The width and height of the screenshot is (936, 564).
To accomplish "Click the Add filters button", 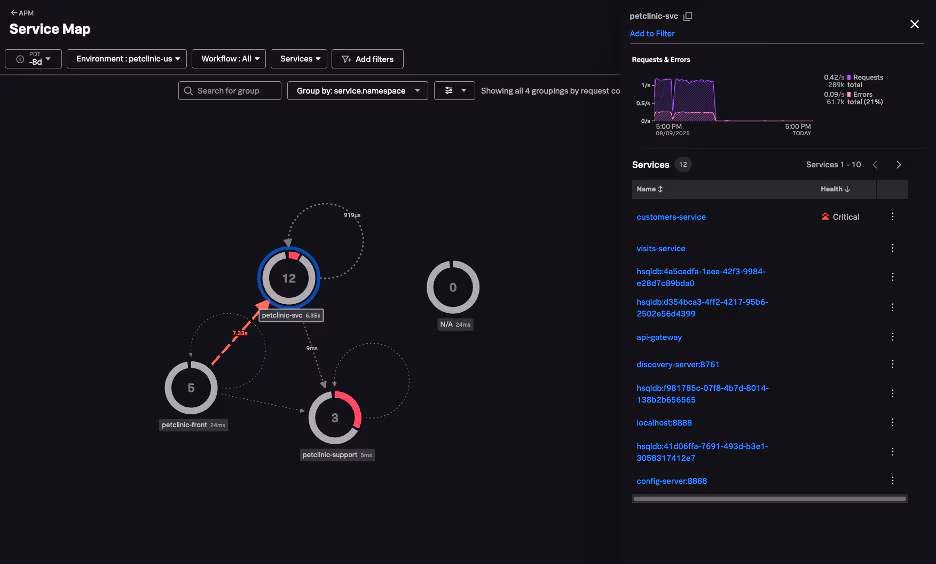I will click(368, 59).
